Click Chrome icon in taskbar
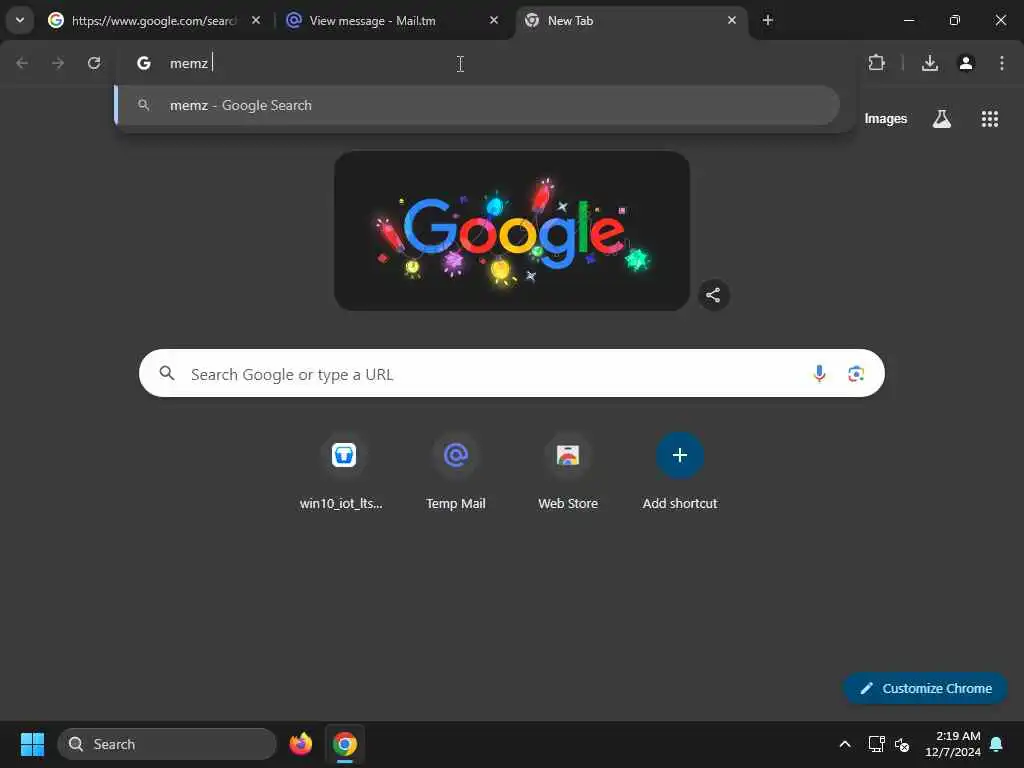The height and width of the screenshot is (768, 1024). (x=345, y=744)
